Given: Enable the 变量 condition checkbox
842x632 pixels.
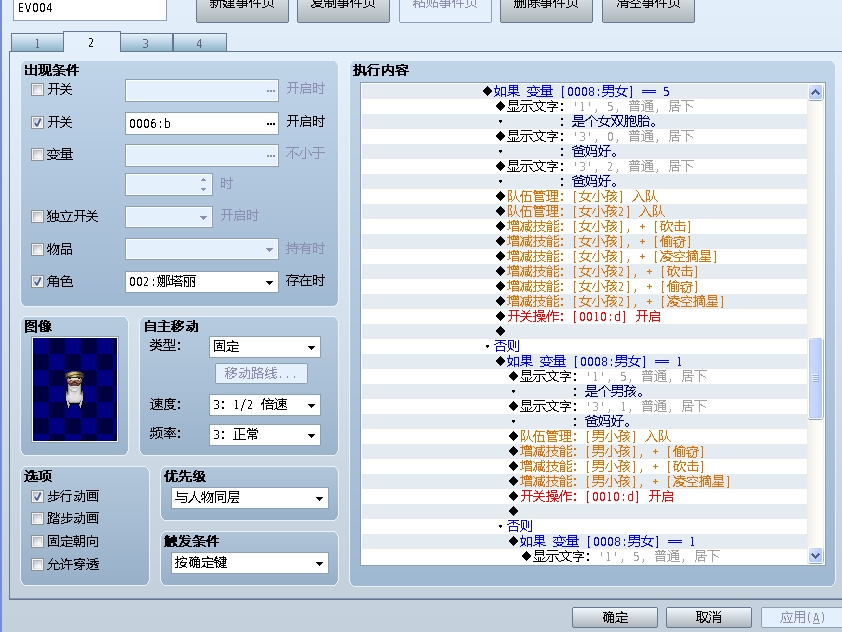Looking at the screenshot, I should [37, 155].
